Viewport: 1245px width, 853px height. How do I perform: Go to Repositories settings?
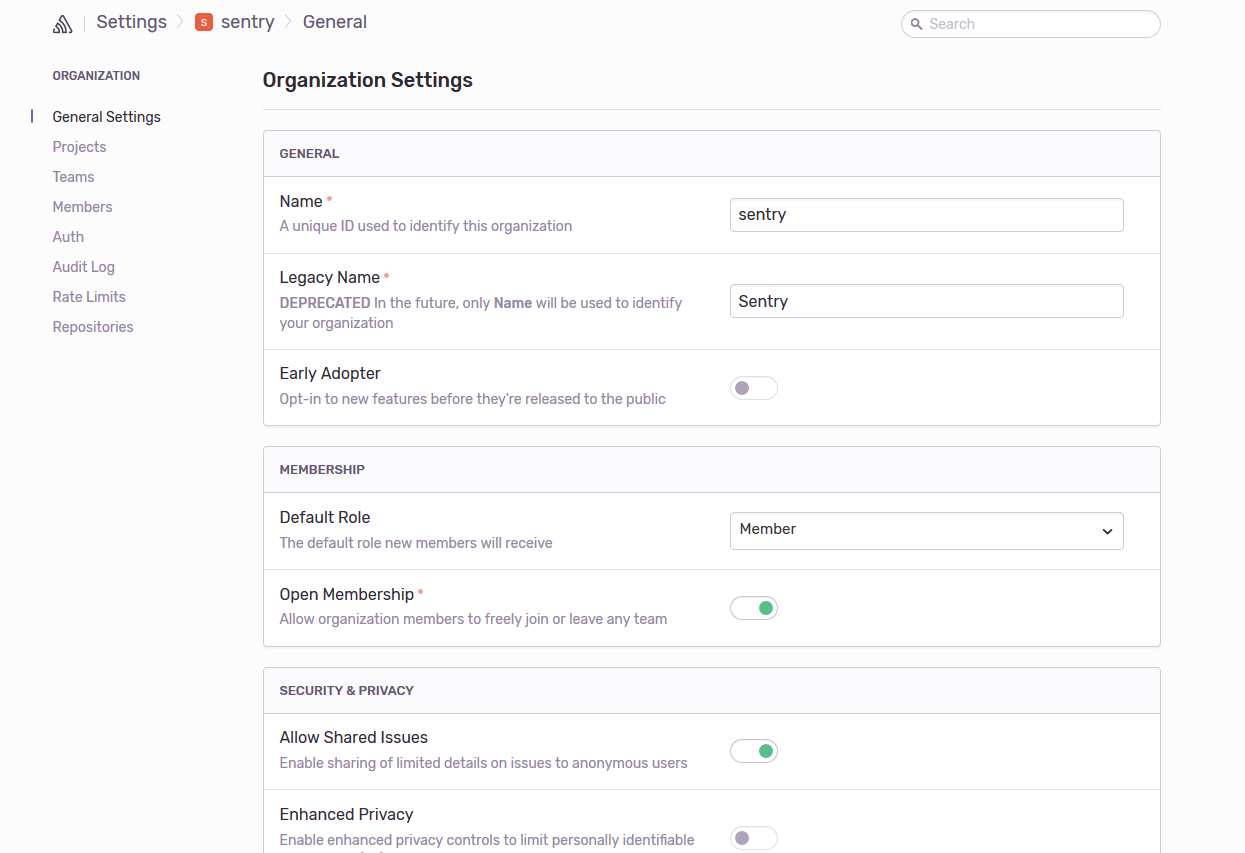click(x=93, y=327)
